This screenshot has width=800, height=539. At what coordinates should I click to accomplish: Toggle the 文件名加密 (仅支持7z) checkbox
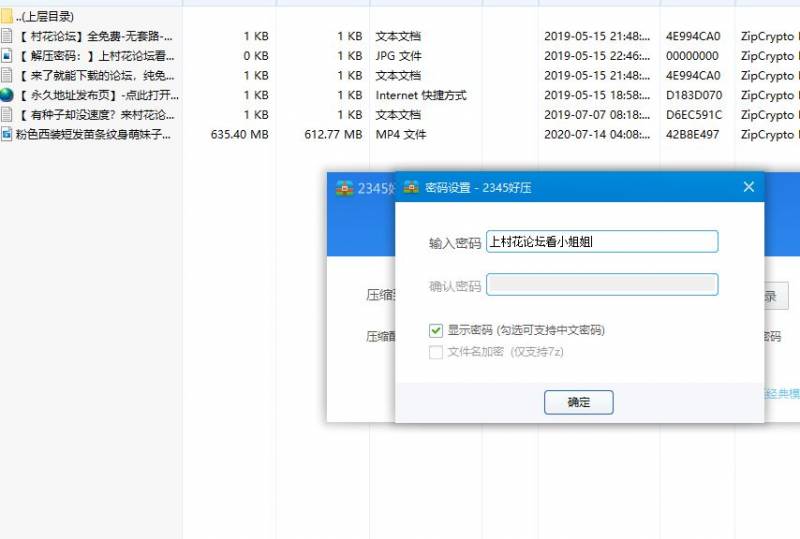[436, 352]
